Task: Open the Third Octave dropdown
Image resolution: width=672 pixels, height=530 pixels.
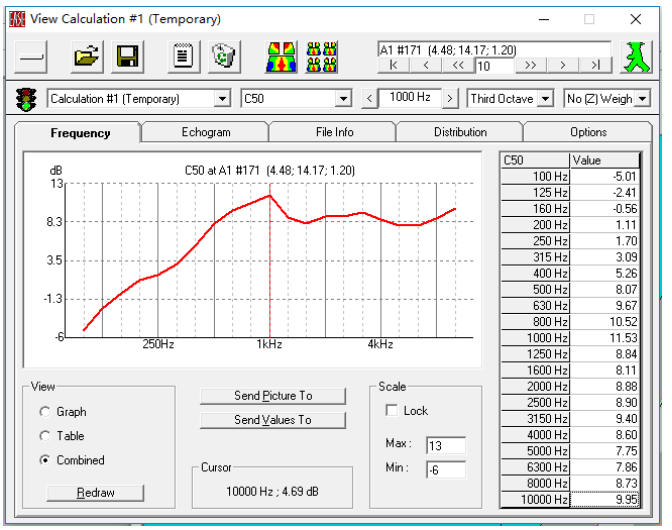Action: click(545, 99)
